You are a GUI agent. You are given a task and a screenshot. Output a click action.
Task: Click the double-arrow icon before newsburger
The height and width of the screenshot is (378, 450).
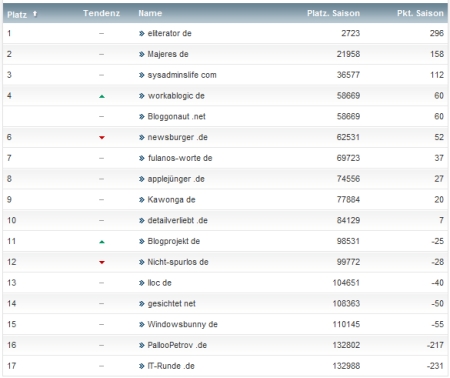[x=142, y=137]
